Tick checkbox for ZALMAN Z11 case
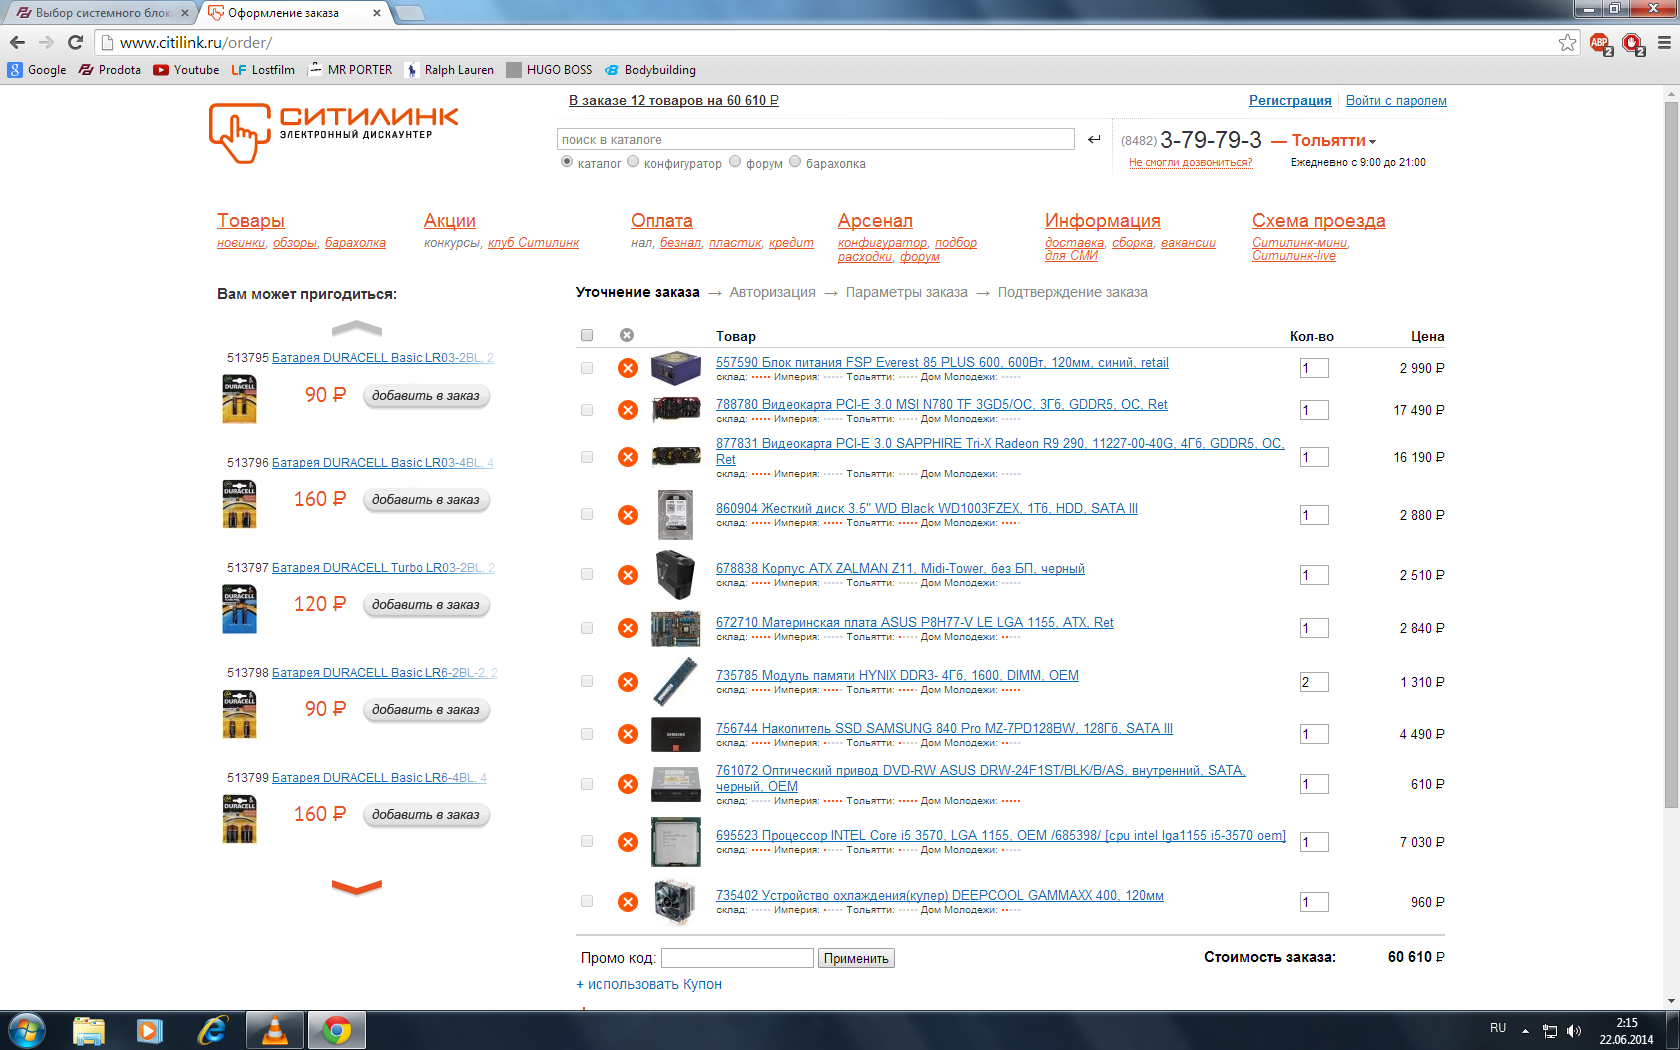Screen dimensions: 1680x1050 [x=587, y=574]
